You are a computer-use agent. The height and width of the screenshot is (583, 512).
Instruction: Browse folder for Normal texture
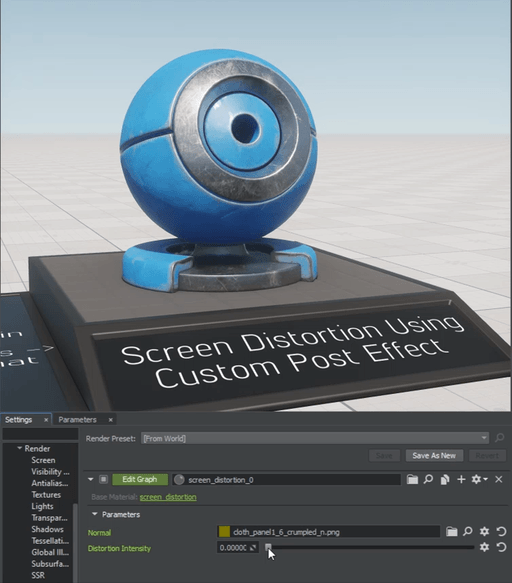451,532
